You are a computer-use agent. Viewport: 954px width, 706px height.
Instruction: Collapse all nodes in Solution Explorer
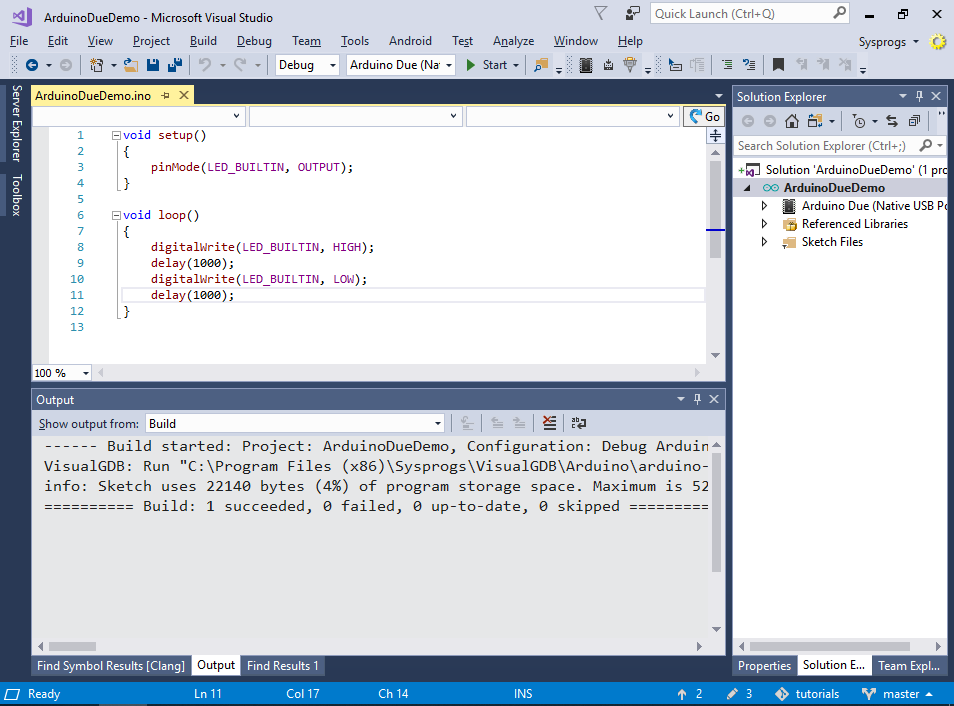[x=914, y=121]
